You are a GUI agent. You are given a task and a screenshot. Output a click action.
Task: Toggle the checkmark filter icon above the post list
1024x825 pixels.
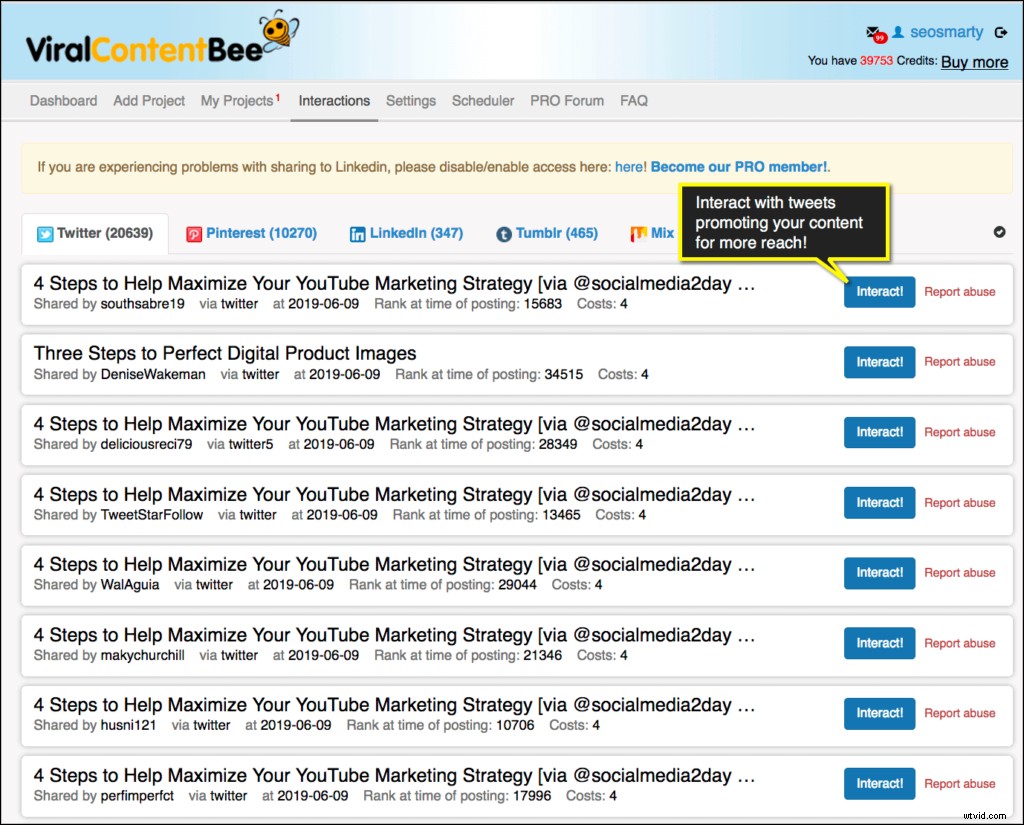coord(999,231)
